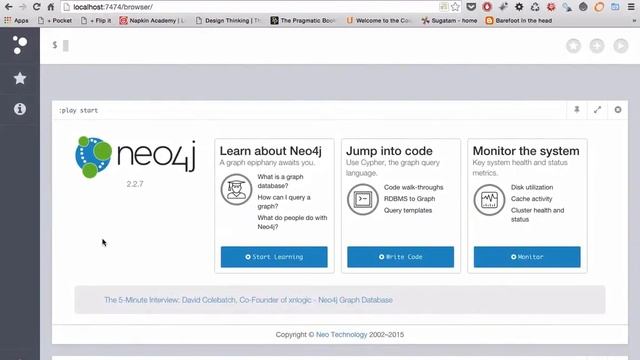Viewport: 640px width, 360px height.
Task: Open the Apps bookmarks shortcut
Action: [x=16, y=20]
